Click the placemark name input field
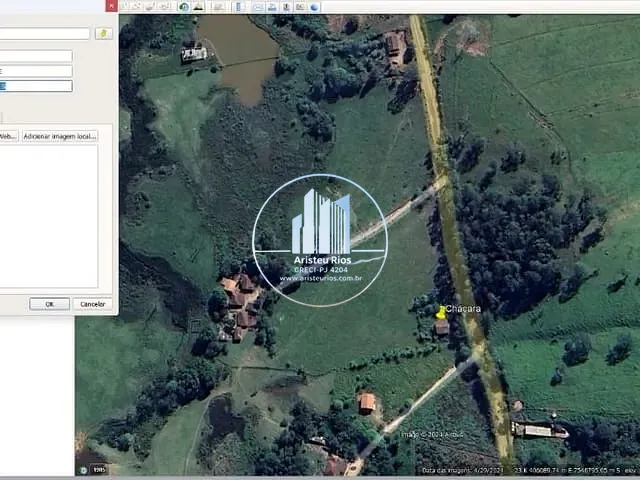 pos(44,34)
